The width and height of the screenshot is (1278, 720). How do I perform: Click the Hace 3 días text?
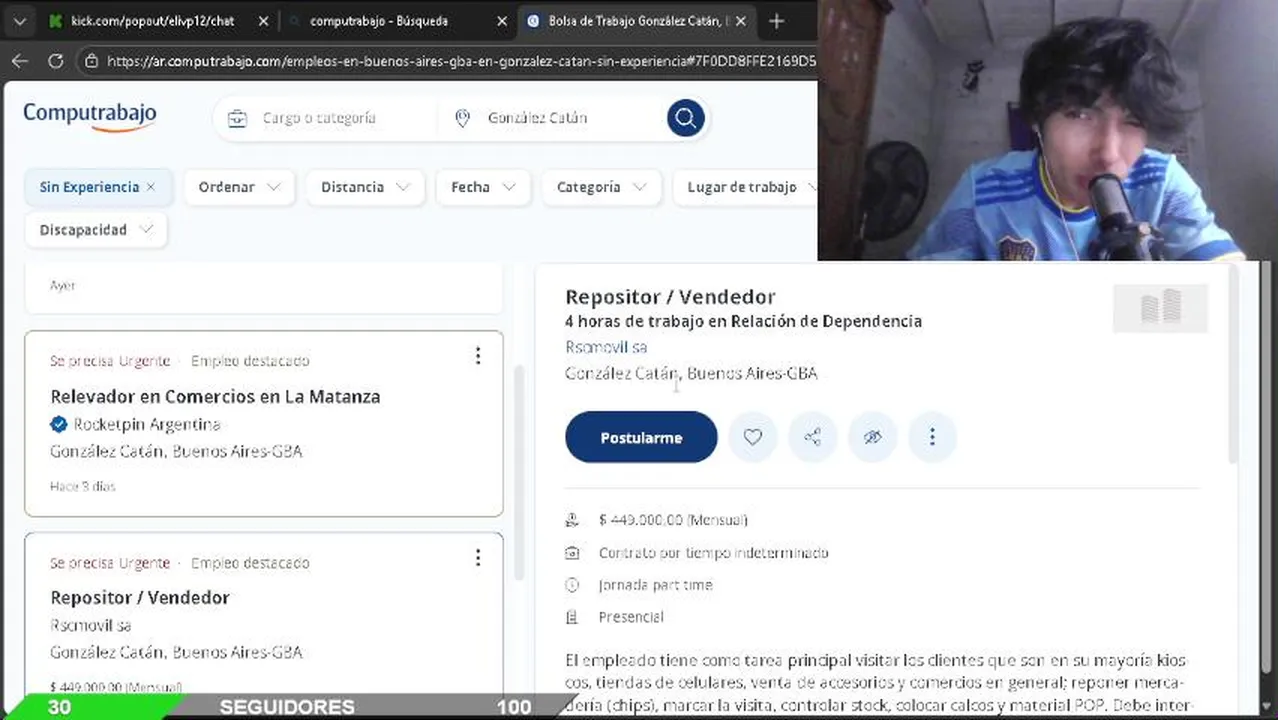(83, 486)
